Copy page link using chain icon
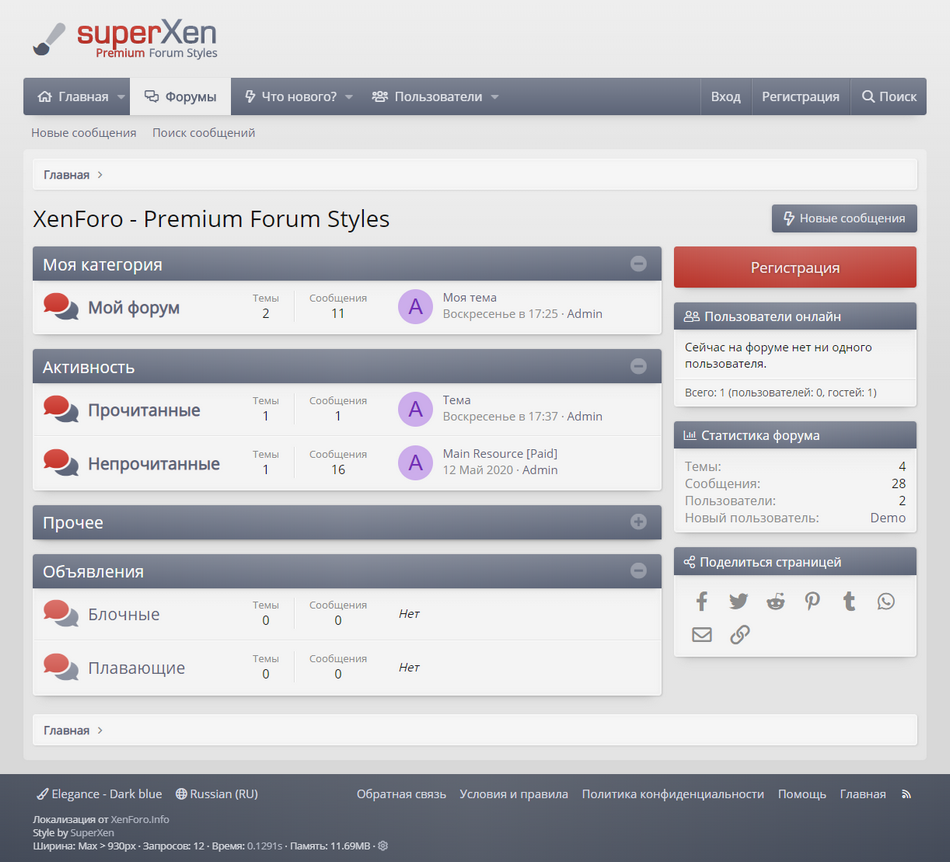Viewport: 950px width, 862px height. coord(739,634)
